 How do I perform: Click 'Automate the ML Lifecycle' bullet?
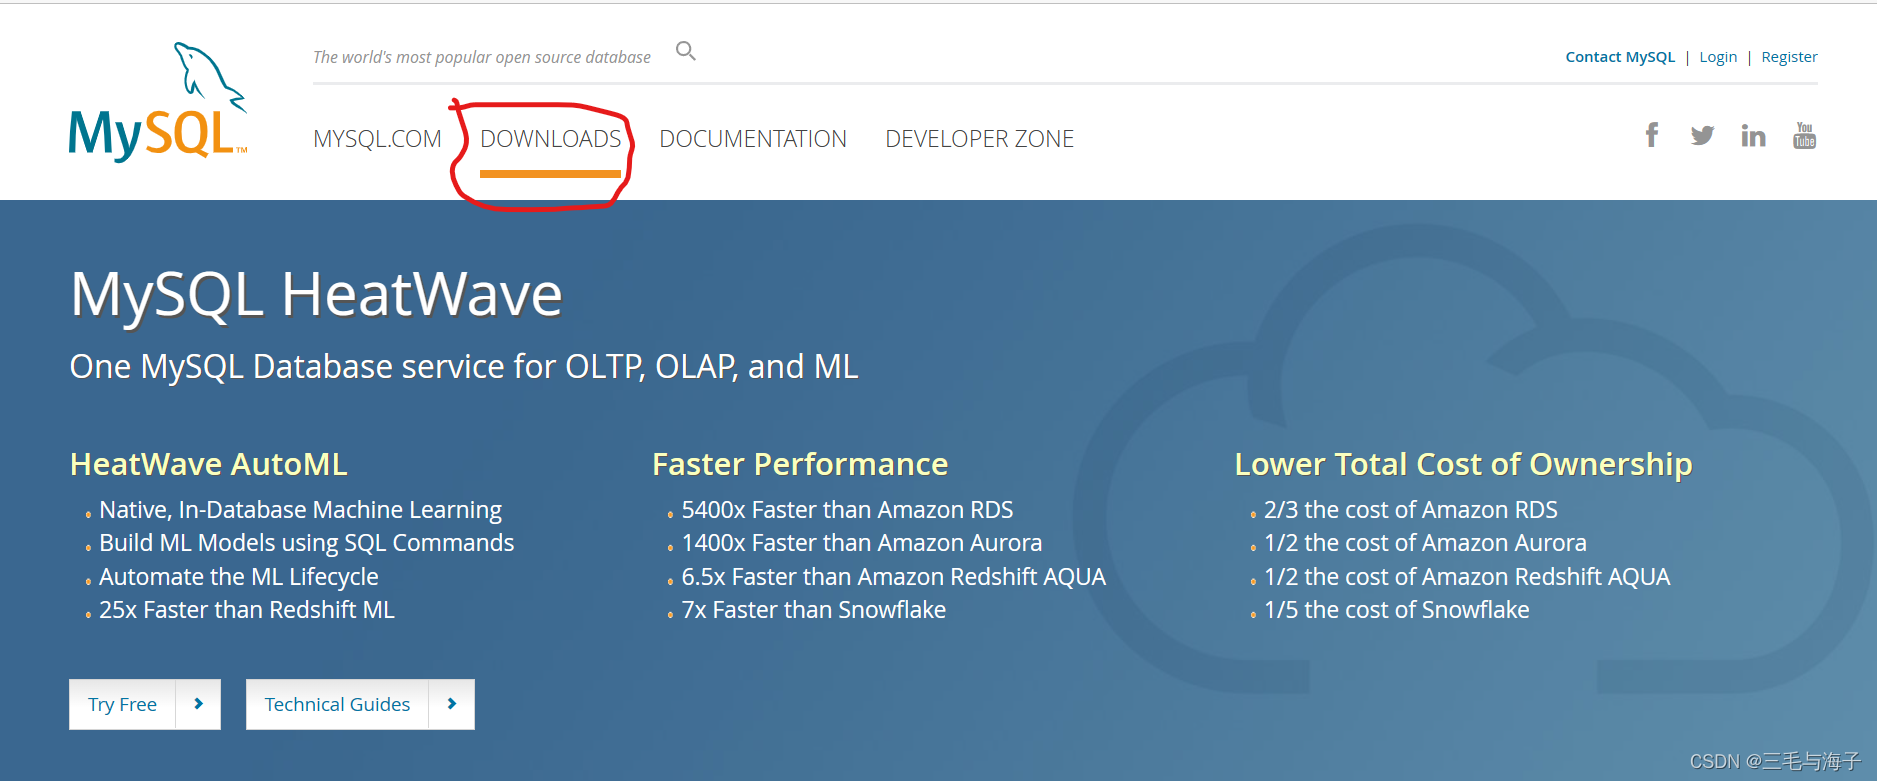239,577
